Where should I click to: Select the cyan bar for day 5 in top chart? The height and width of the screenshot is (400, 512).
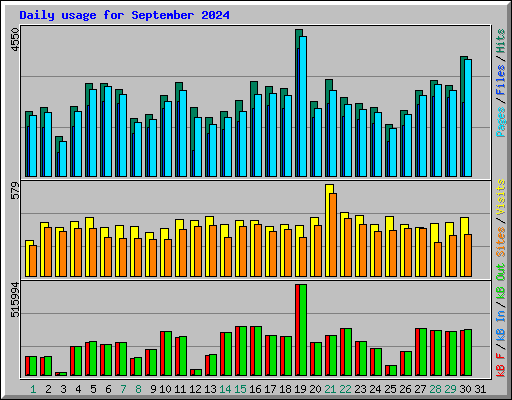(x=93, y=133)
